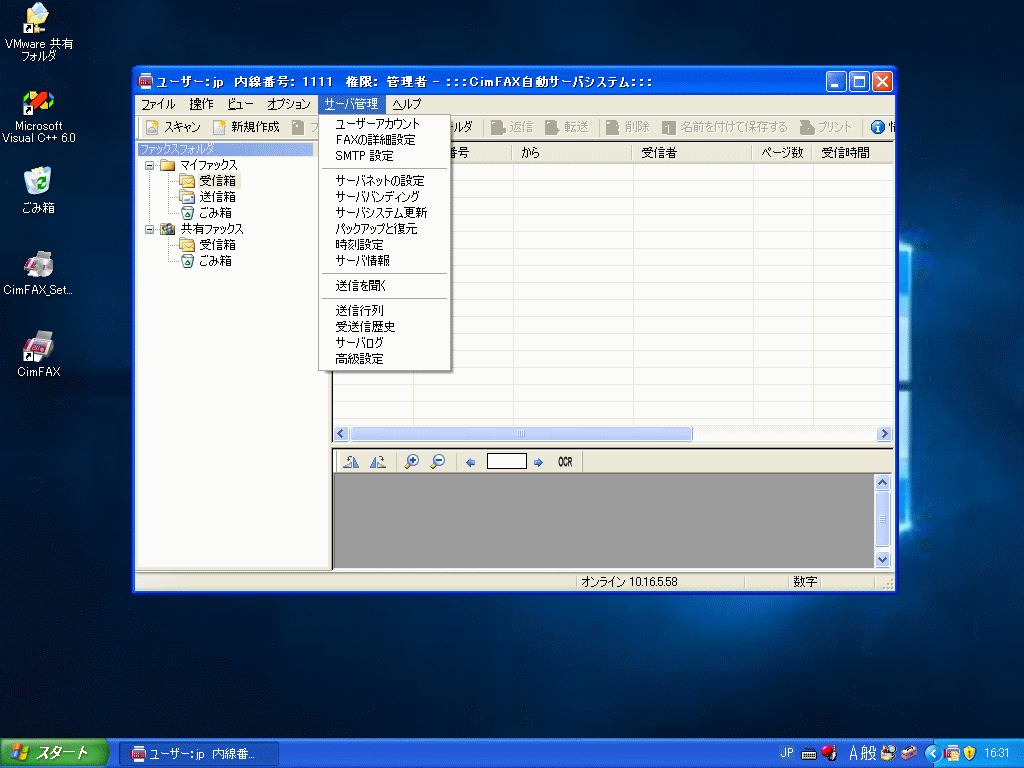This screenshot has height=768, width=1024.
Task: Open the VMware 共有フォルダ desktop icon
Action: (38, 32)
